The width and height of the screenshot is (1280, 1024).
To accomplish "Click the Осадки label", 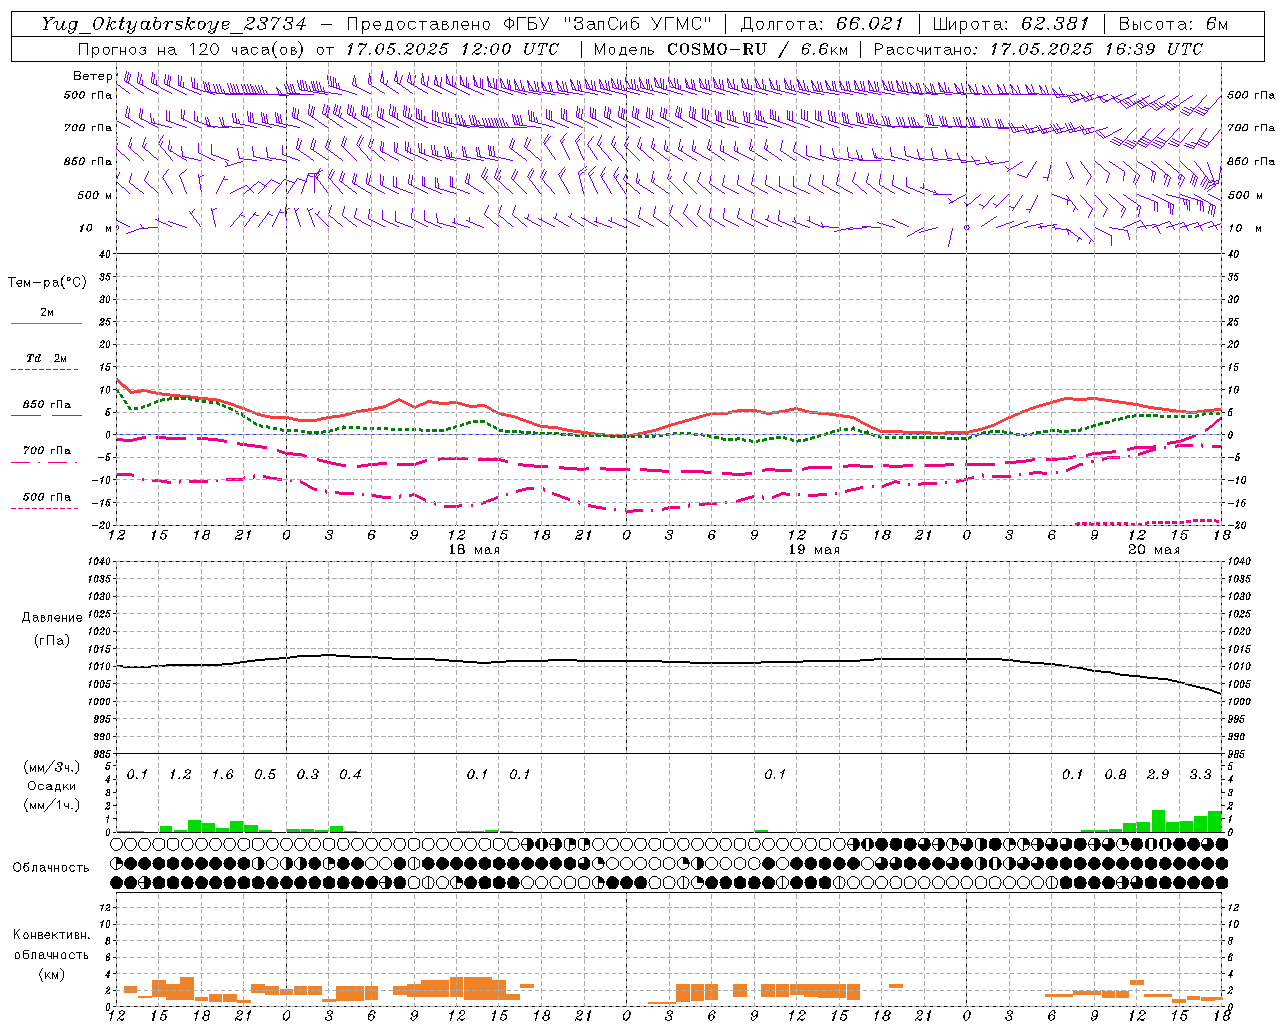I will coord(51,786).
